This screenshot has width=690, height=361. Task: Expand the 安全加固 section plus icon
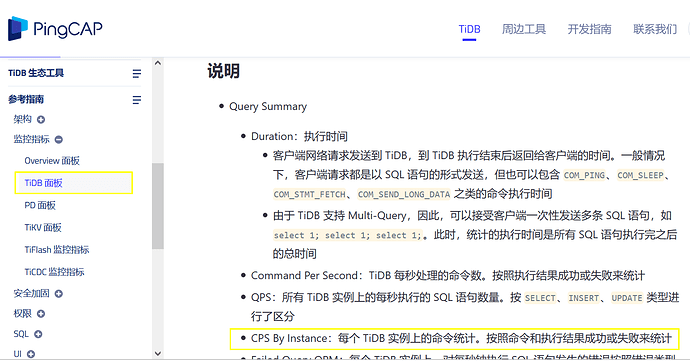point(59,294)
